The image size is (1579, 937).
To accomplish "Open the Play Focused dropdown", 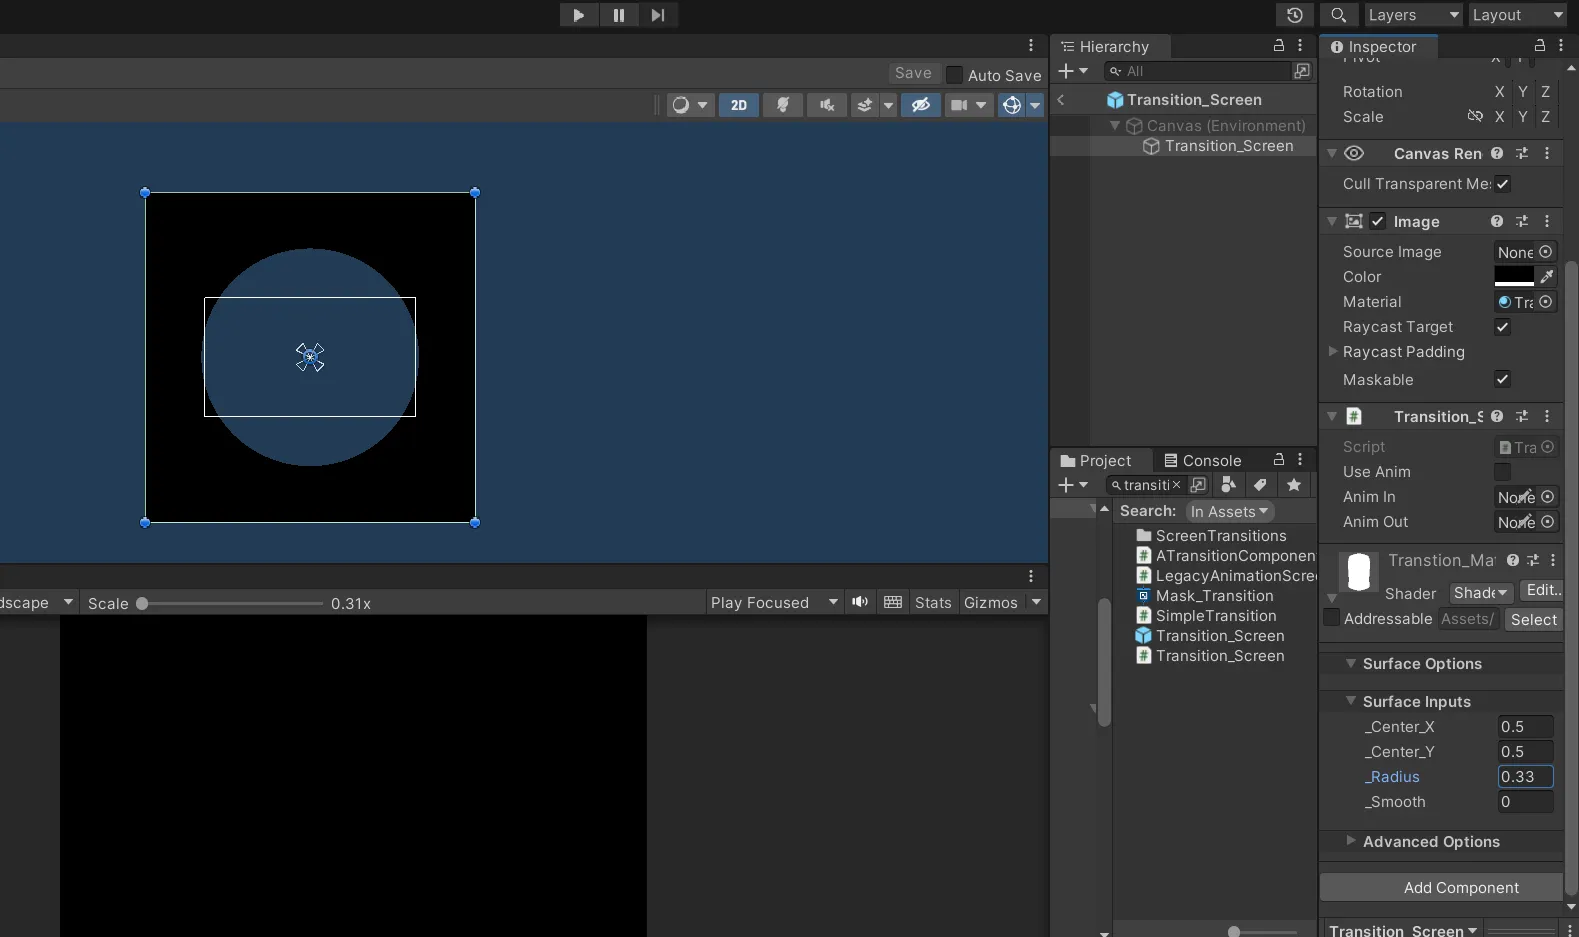I will click(x=773, y=602).
